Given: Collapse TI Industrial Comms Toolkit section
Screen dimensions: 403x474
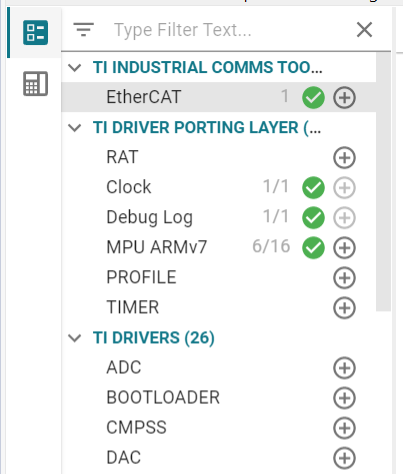Looking at the screenshot, I should (x=74, y=68).
